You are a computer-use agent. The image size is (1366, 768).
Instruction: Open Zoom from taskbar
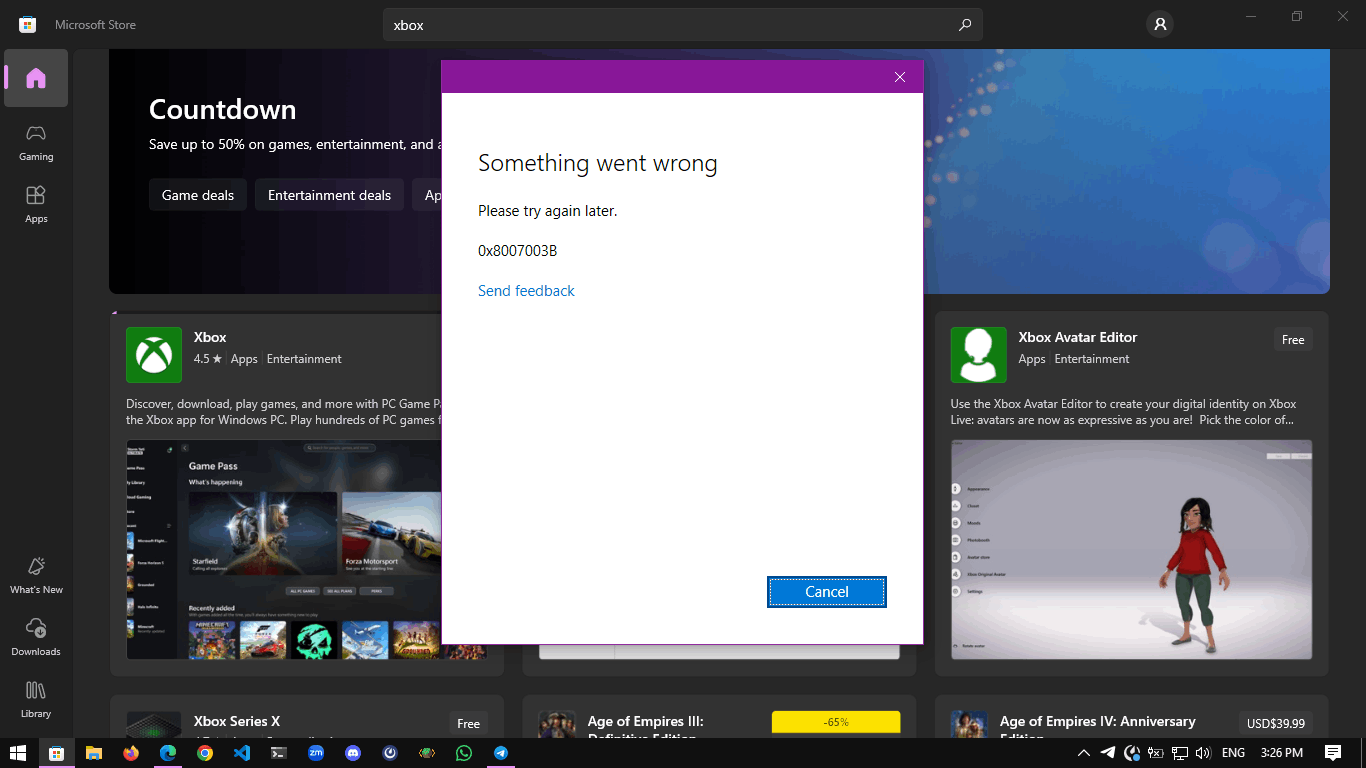(x=316, y=753)
